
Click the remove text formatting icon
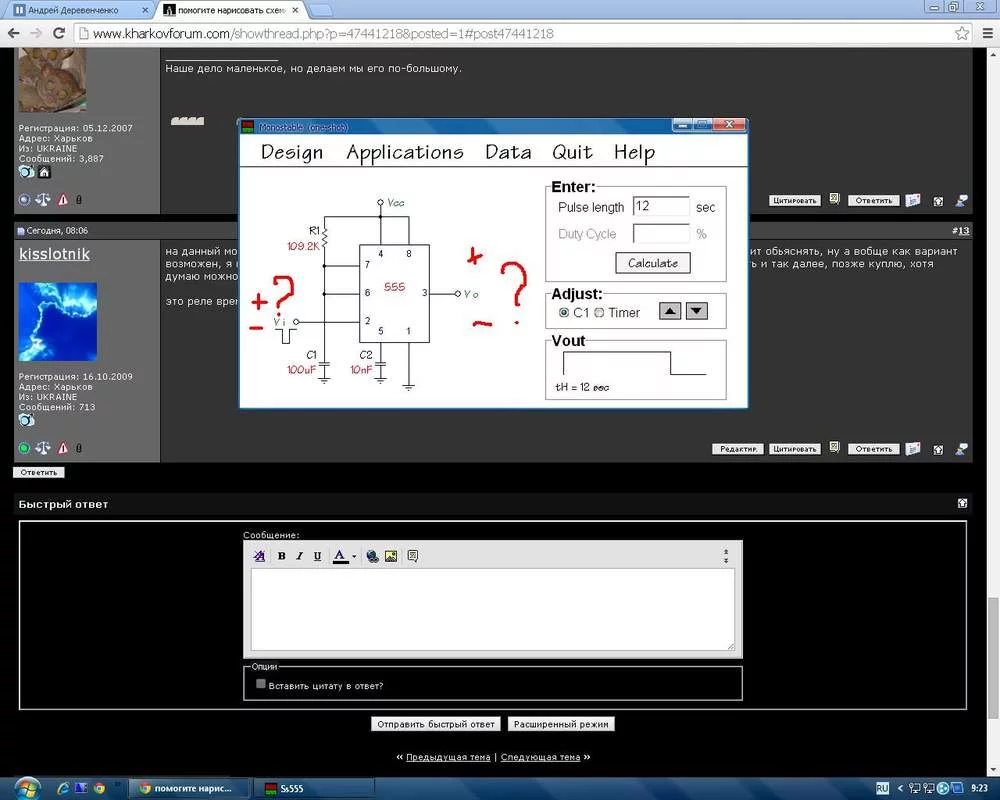[260, 556]
